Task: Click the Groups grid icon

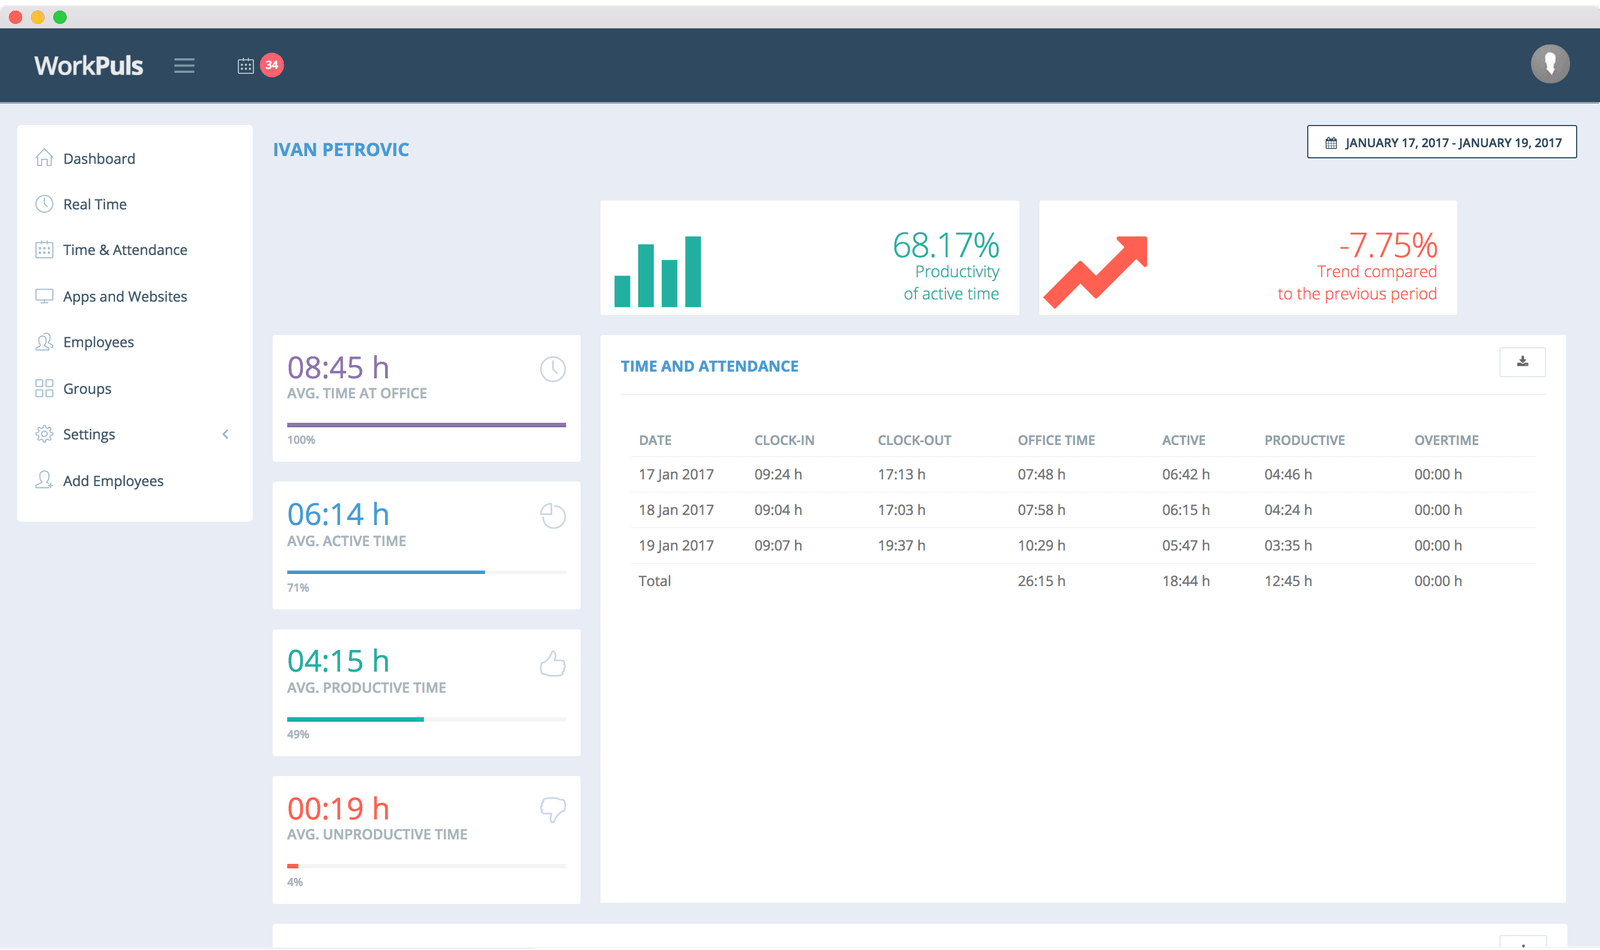Action: [x=44, y=388]
